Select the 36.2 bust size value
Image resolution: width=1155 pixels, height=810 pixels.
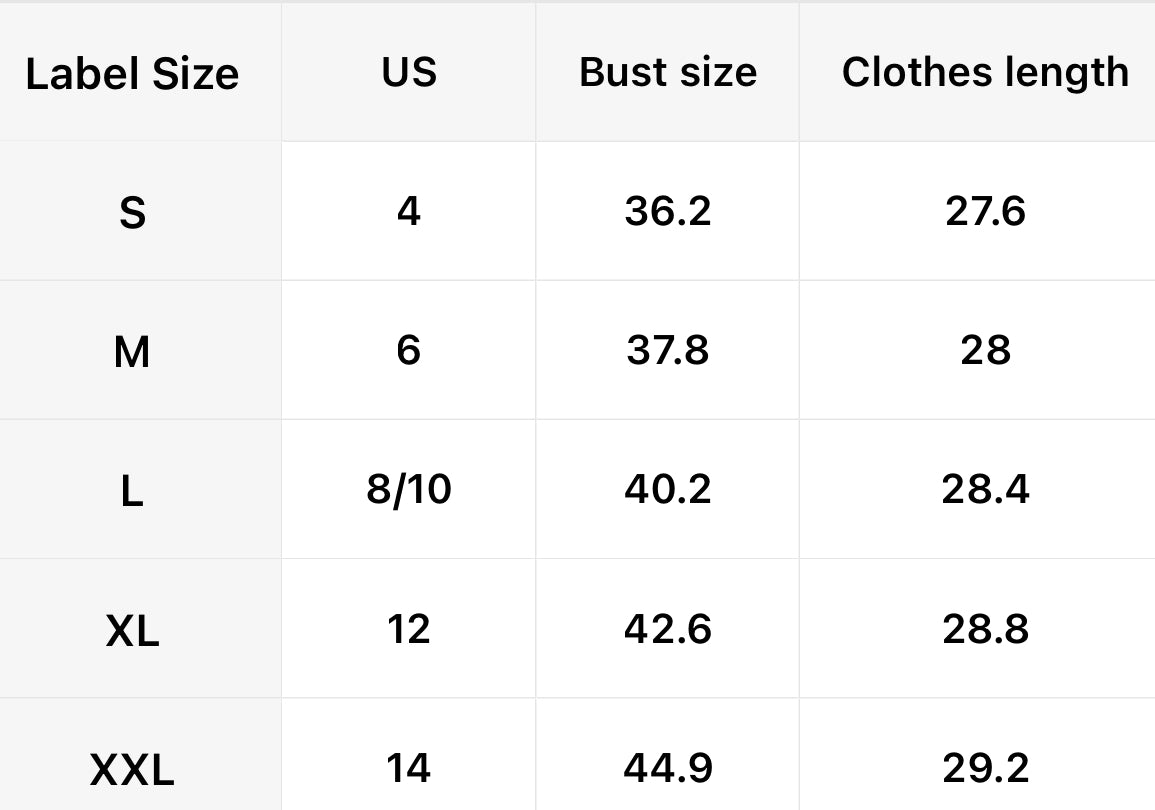pos(668,211)
